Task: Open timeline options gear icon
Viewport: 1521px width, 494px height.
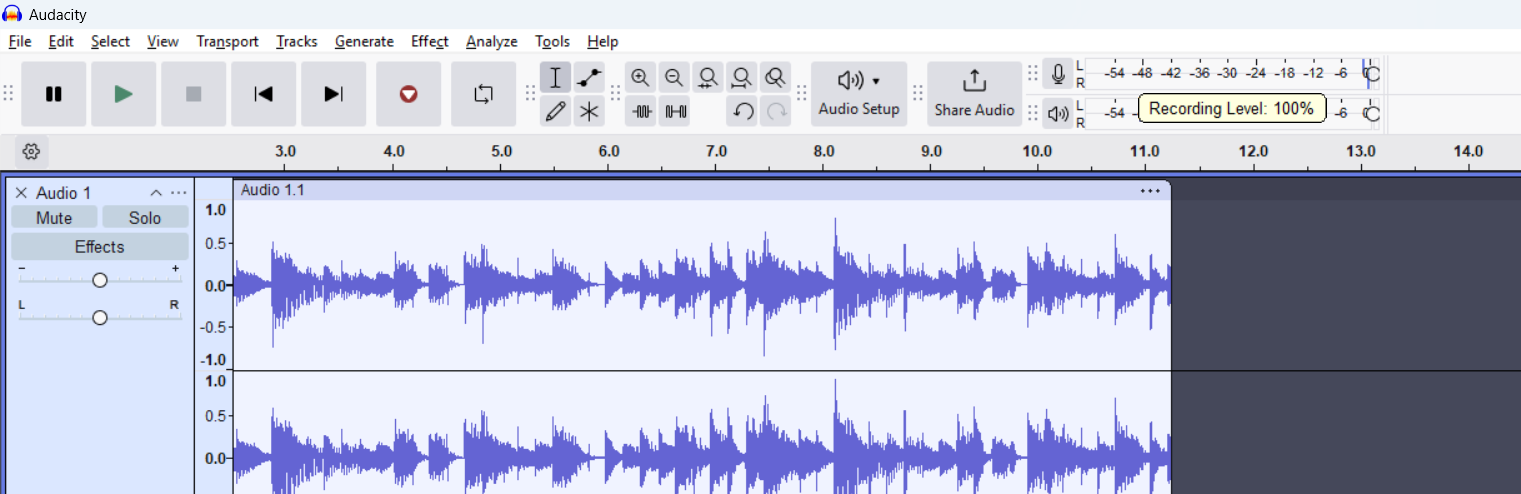Action: click(x=31, y=152)
